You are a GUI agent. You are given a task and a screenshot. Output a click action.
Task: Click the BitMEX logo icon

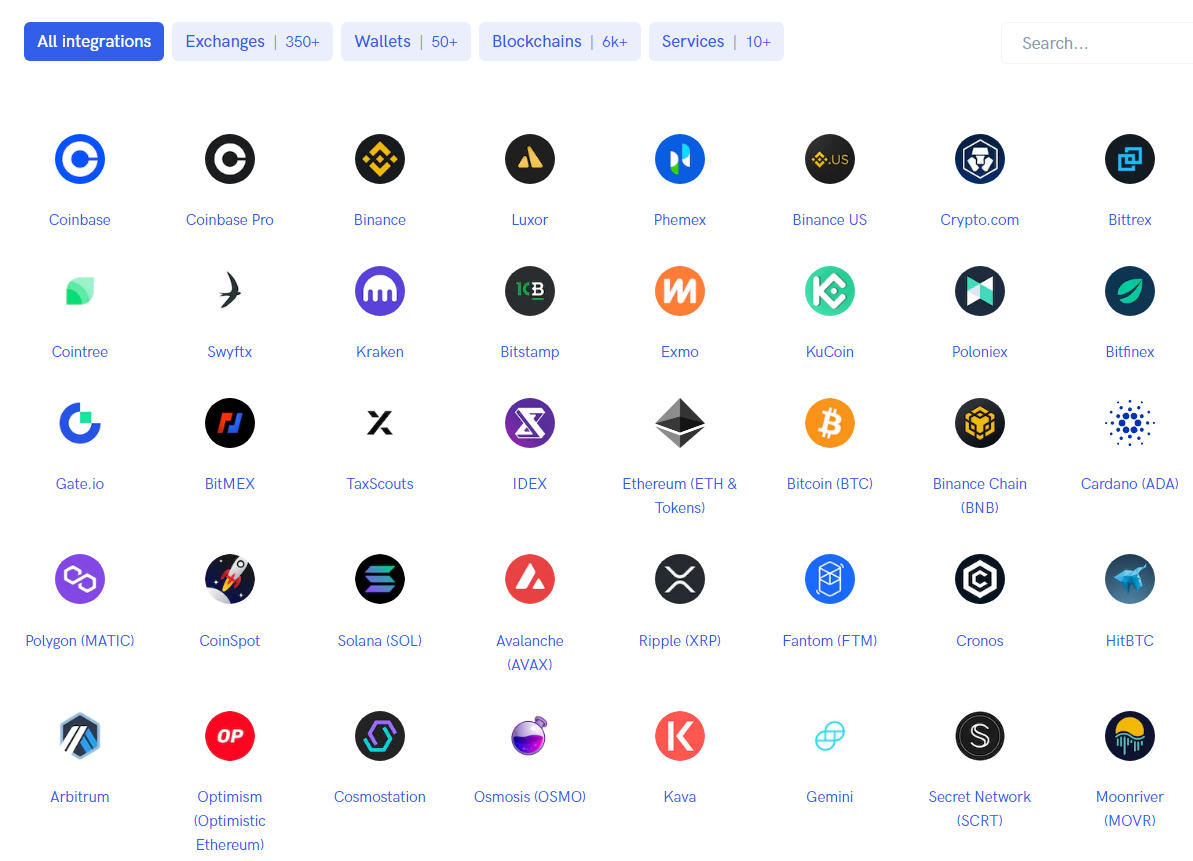230,423
